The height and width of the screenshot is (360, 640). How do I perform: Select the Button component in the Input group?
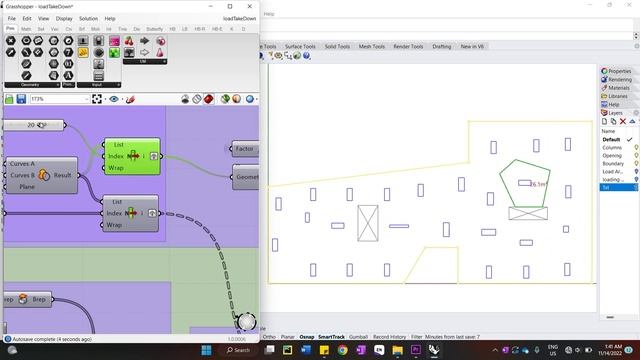(98, 52)
